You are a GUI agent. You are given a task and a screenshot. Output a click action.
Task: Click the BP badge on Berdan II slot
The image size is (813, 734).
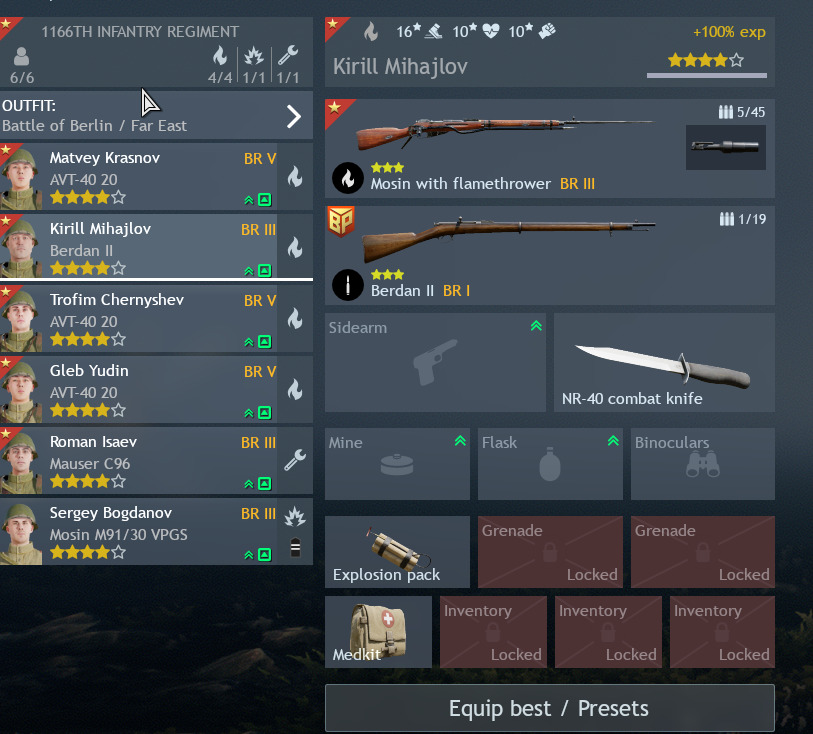341,221
